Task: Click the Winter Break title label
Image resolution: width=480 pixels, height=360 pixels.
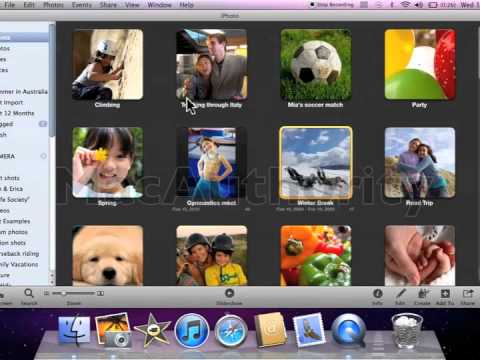Action: tap(315, 203)
